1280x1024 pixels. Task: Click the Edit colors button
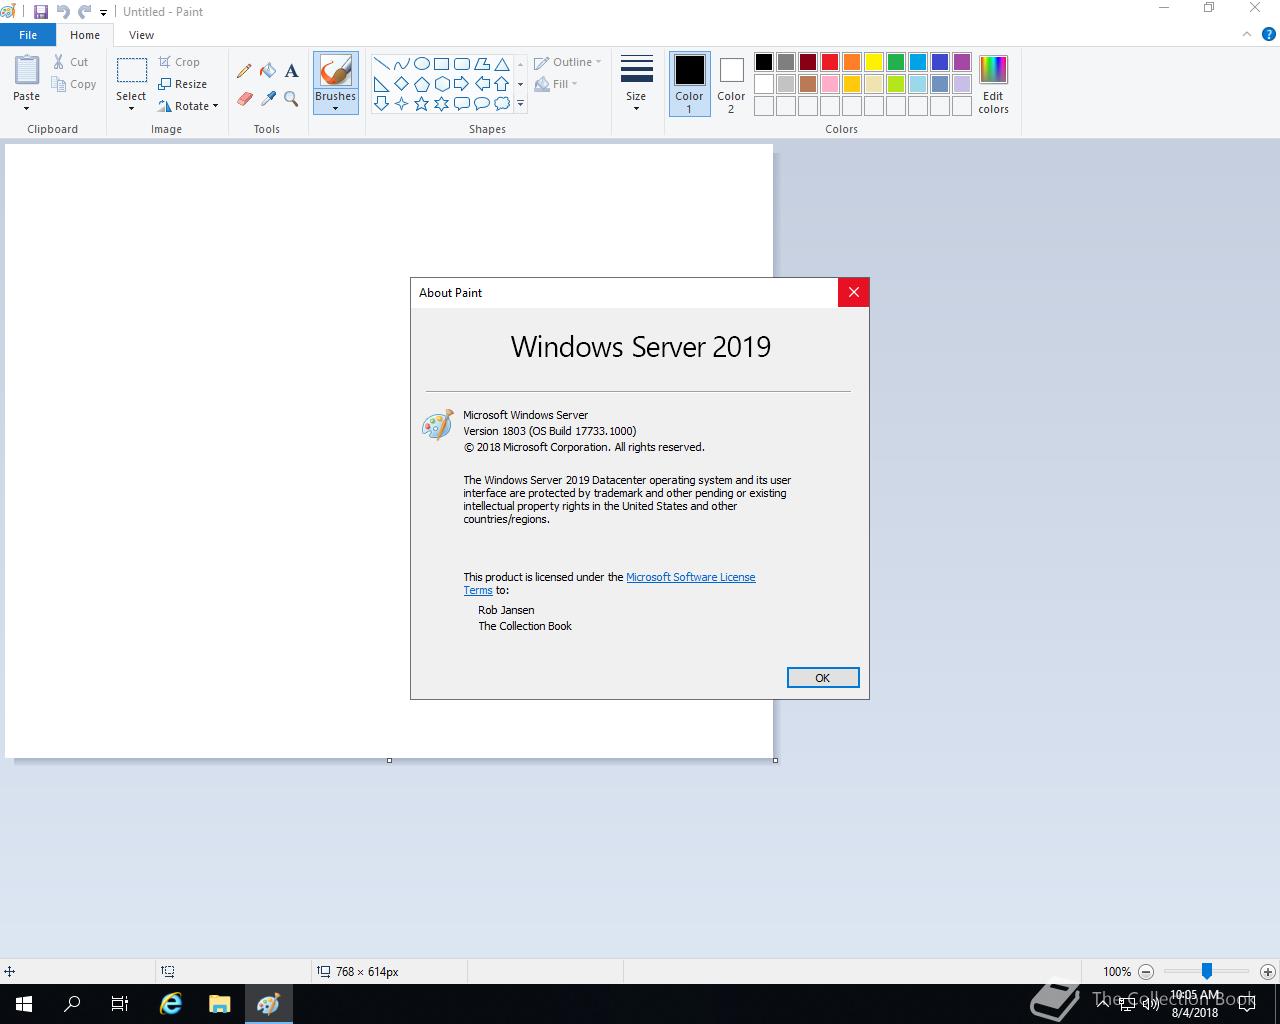tap(993, 83)
